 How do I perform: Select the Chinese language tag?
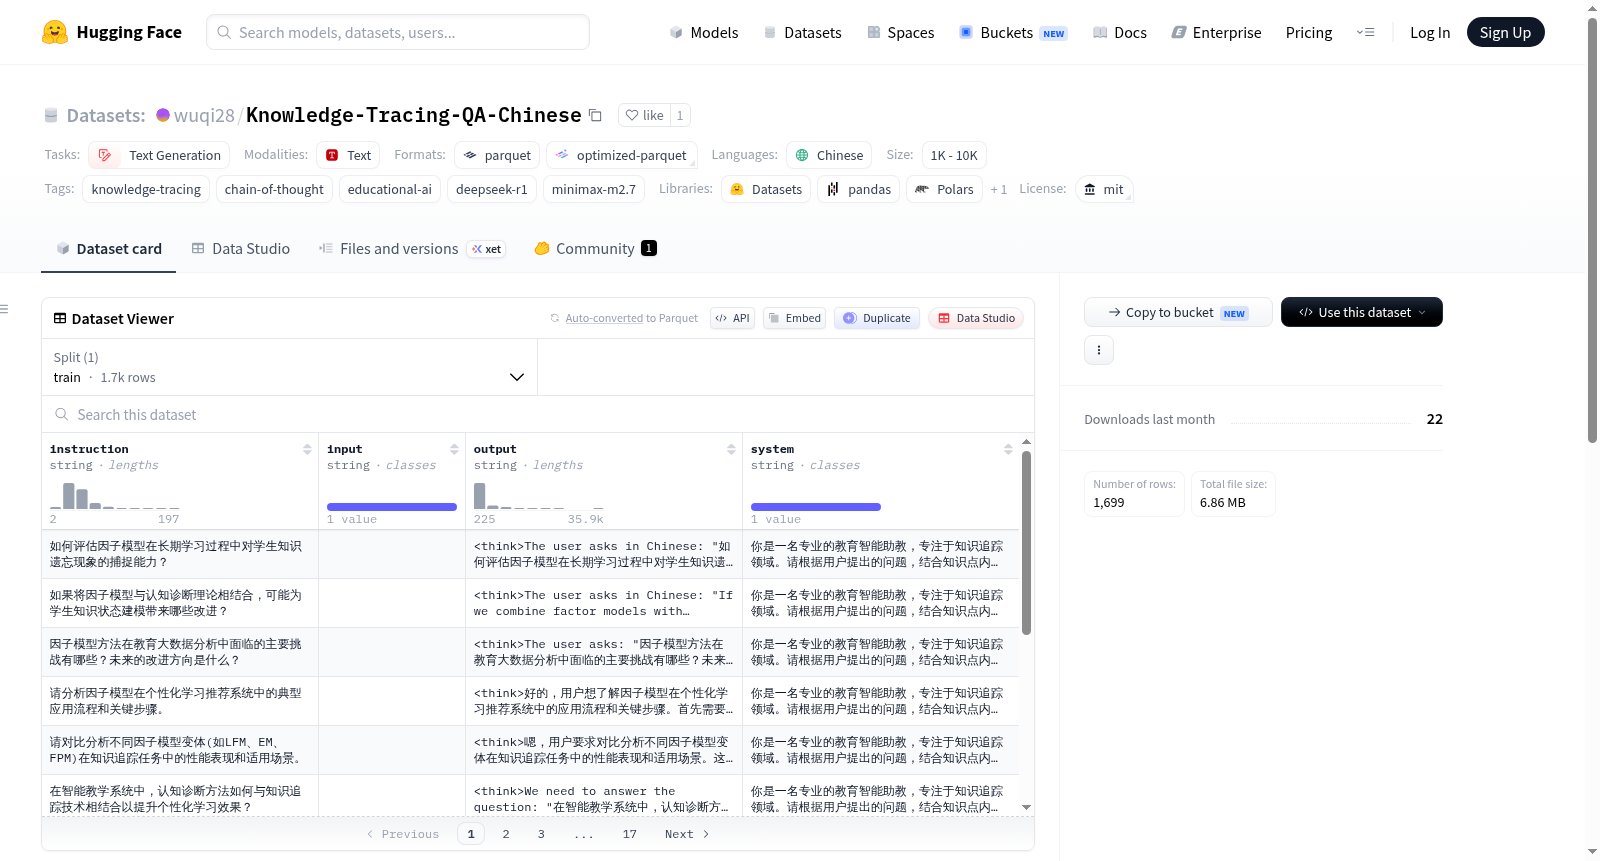829,155
